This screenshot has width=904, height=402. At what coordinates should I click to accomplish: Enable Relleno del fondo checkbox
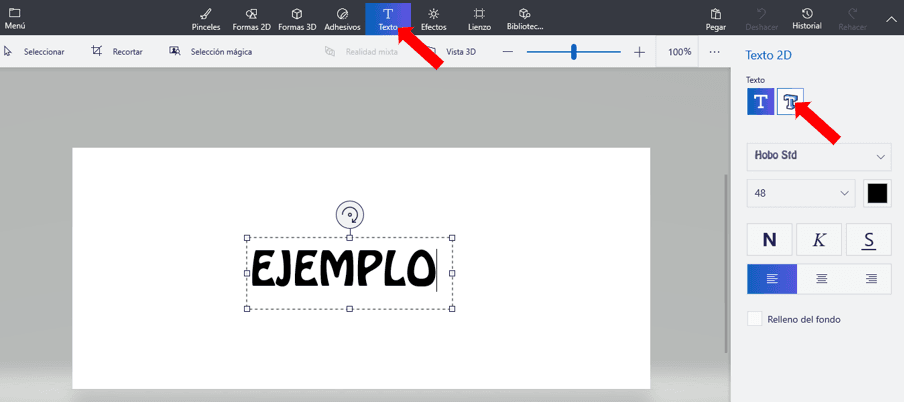(x=755, y=319)
